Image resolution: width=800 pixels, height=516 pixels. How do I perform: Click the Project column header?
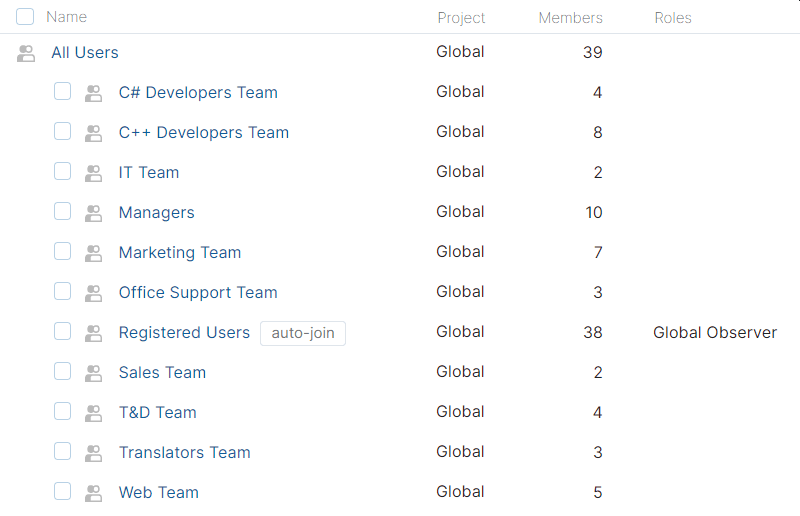pos(461,18)
